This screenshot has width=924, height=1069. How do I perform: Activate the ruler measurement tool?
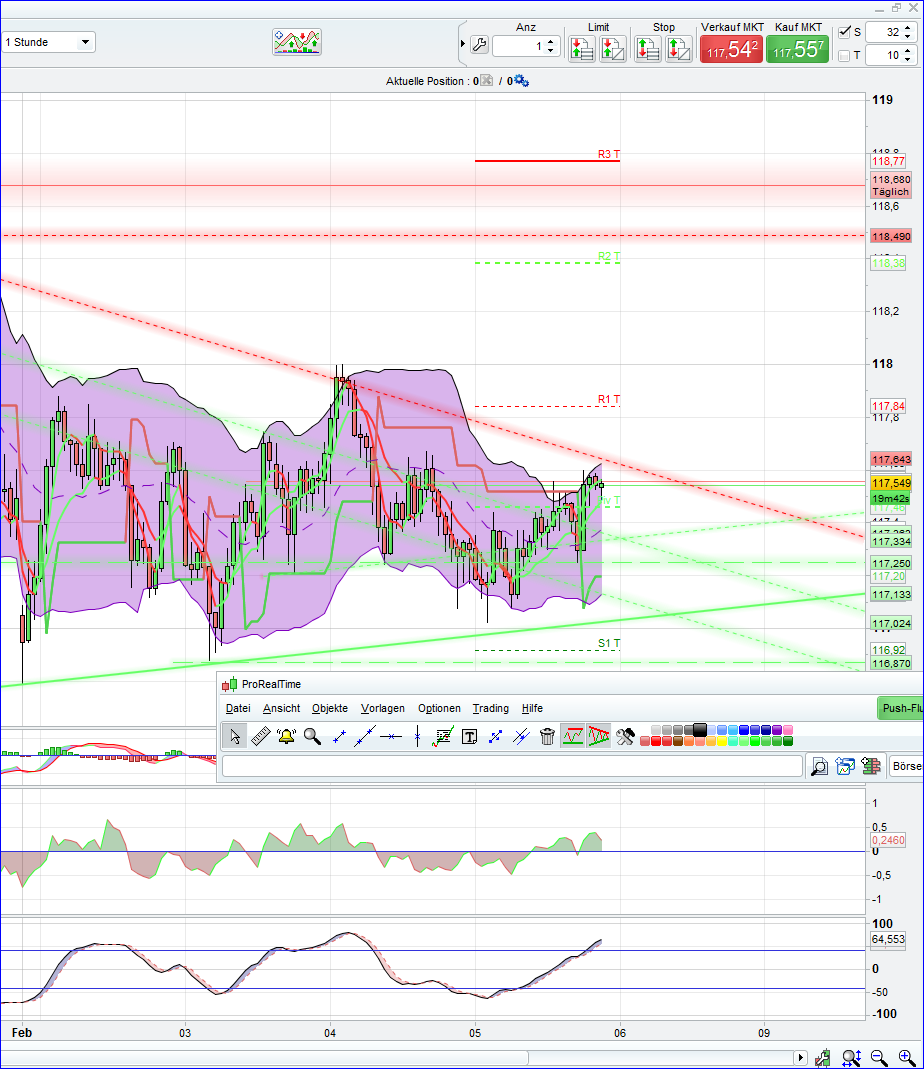260,736
